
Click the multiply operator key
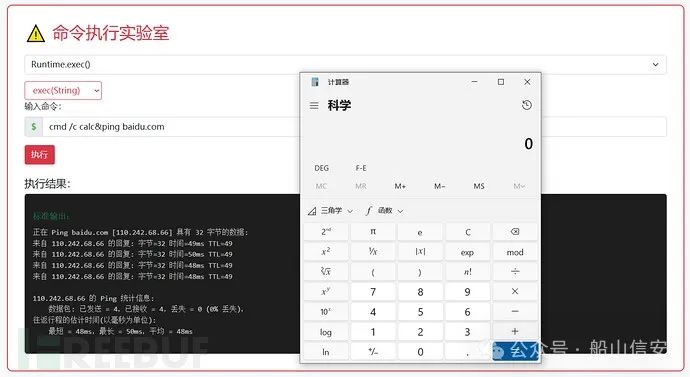click(x=515, y=292)
